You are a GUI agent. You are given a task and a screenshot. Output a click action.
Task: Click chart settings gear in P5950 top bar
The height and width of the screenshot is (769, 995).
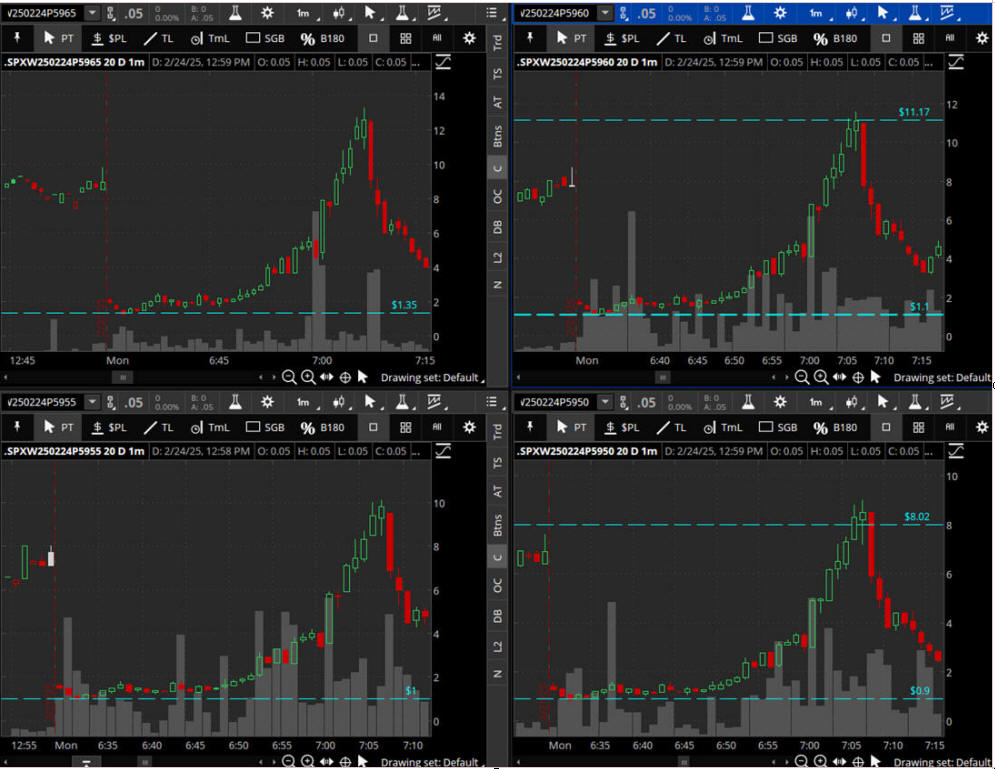tap(780, 402)
